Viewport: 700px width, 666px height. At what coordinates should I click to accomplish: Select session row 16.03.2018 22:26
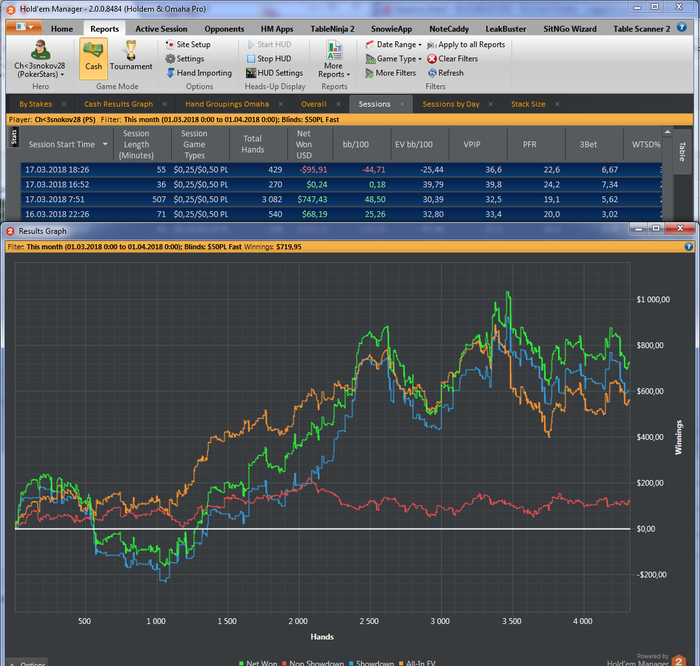pos(341,214)
